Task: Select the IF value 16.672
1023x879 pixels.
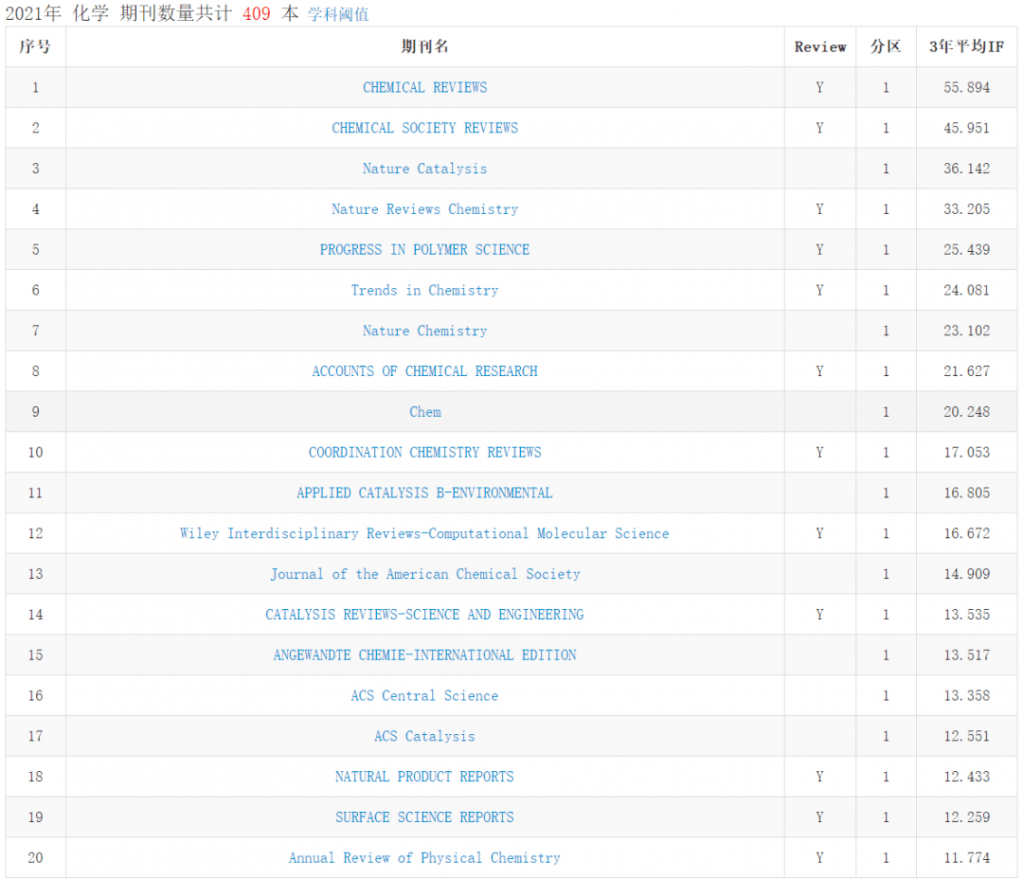Action: (966, 533)
